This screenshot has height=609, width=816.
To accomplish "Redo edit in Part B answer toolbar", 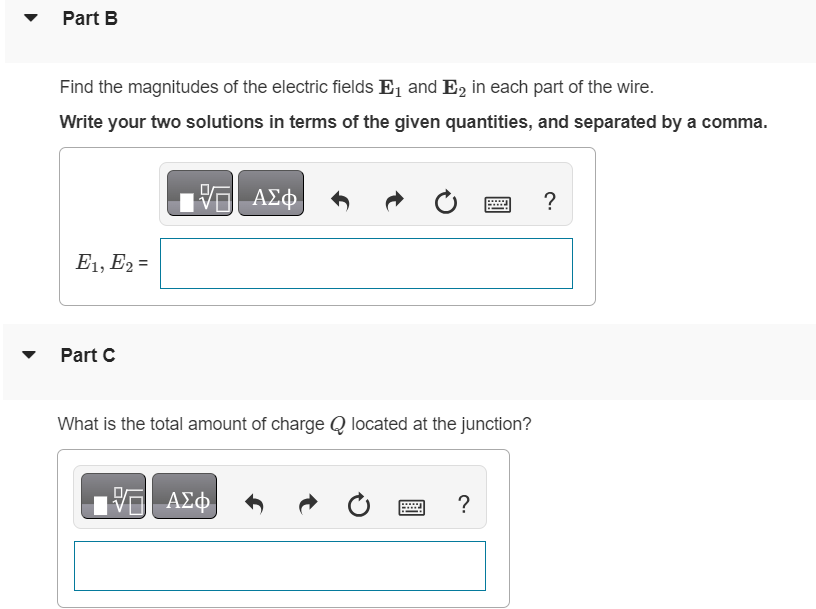I will (x=394, y=201).
